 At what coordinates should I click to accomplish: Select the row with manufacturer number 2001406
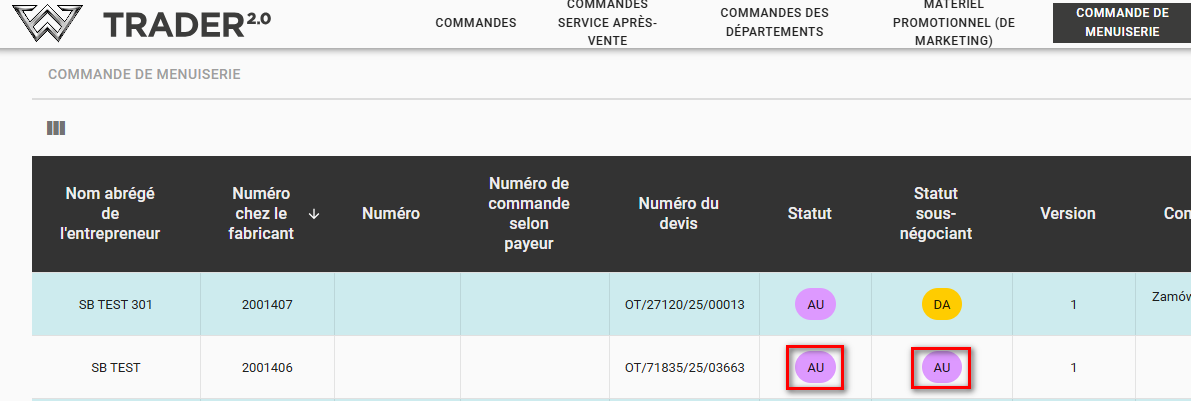tap(267, 367)
